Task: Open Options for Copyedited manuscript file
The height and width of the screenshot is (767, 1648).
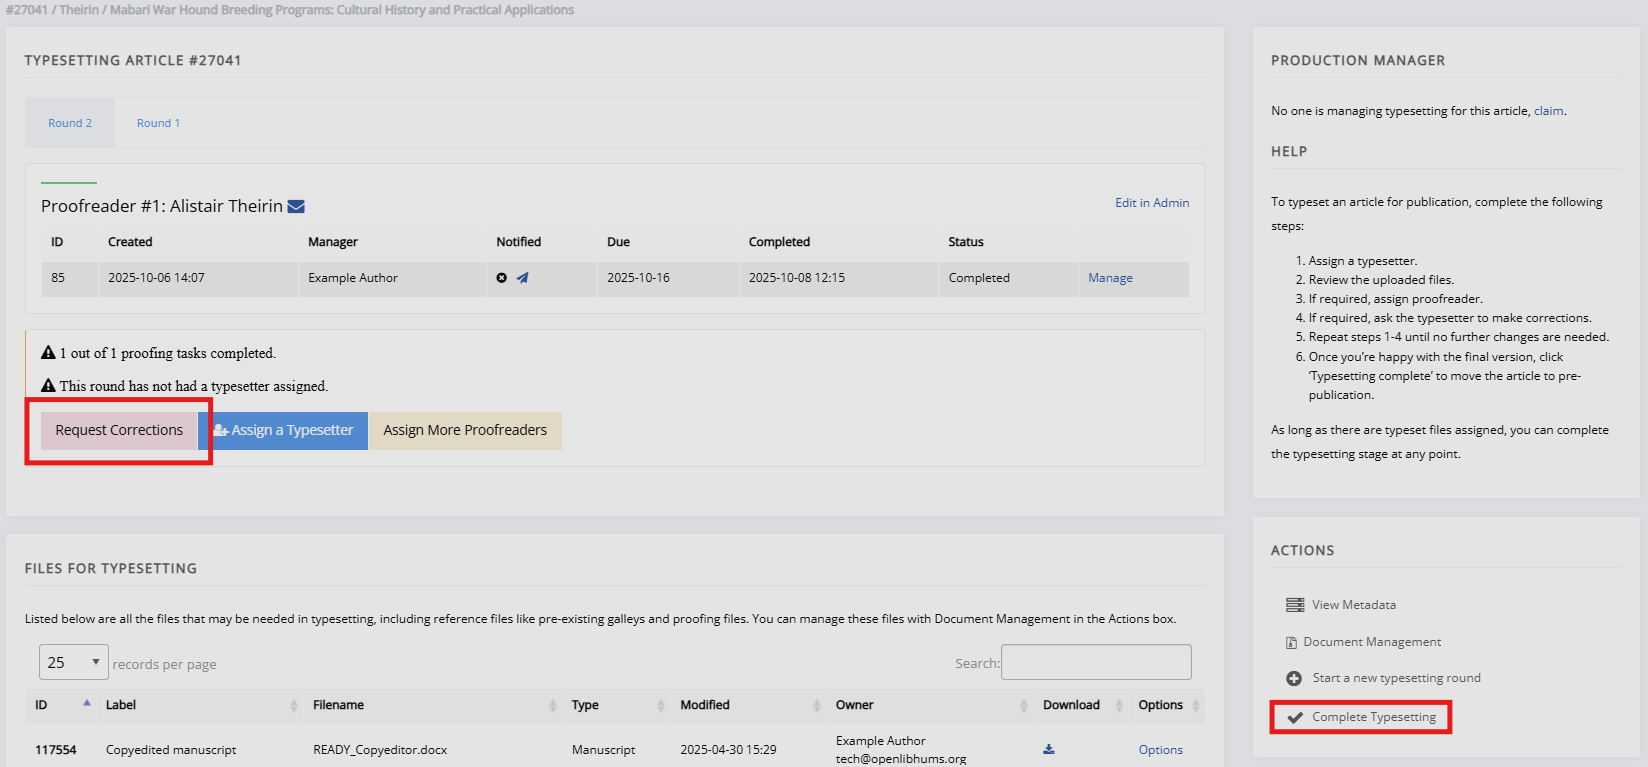Action: pos(1160,750)
